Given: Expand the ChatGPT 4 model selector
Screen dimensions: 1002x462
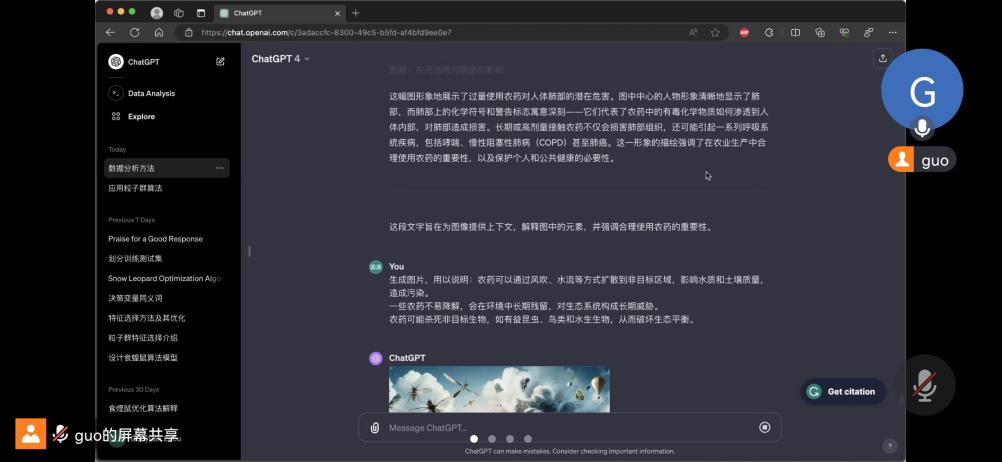Looking at the screenshot, I should point(280,59).
